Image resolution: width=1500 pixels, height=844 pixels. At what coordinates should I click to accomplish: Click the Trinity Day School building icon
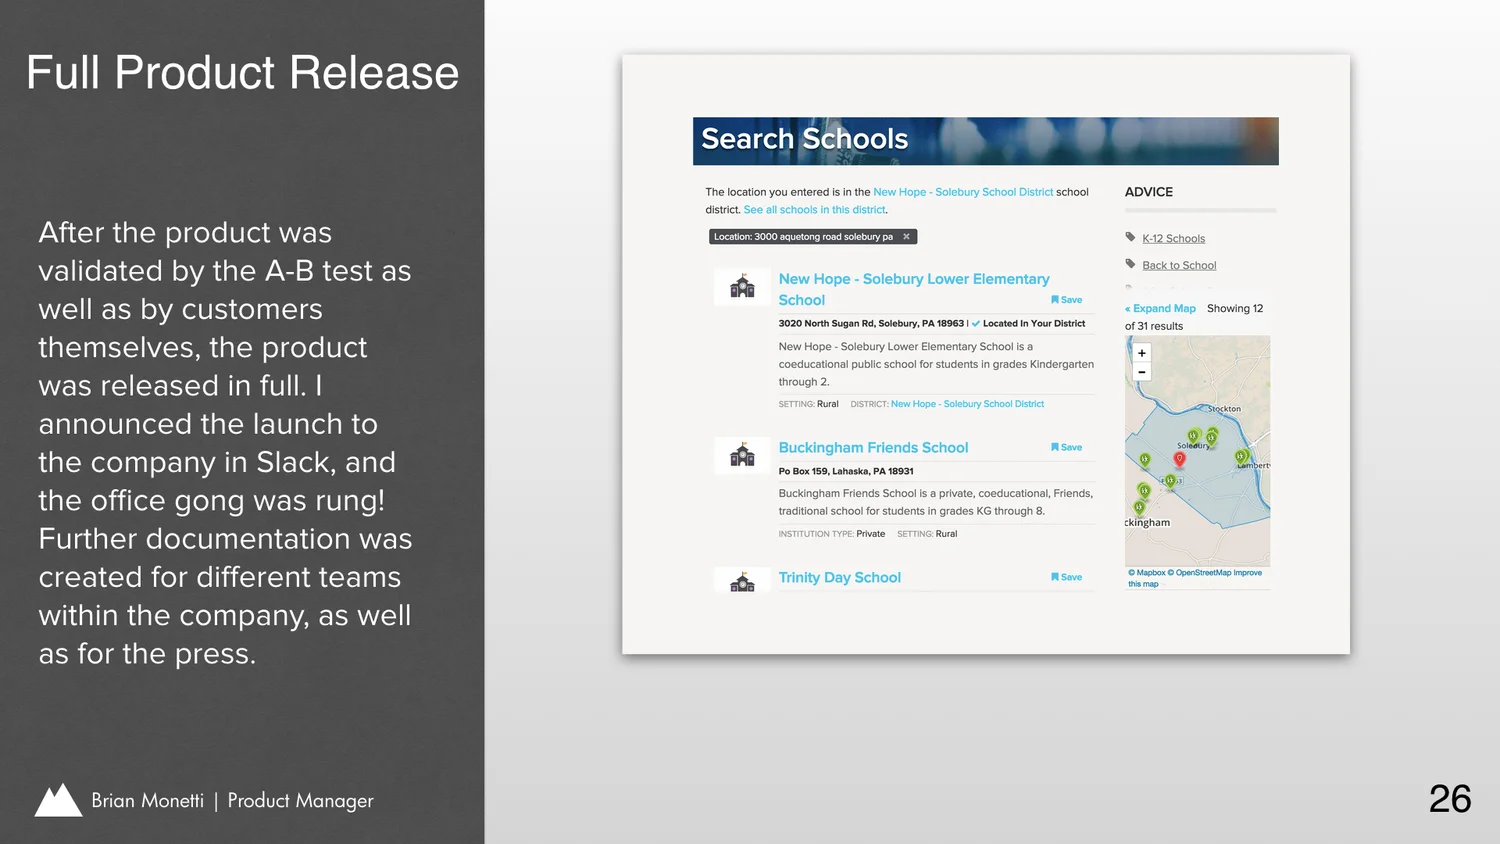coord(742,581)
